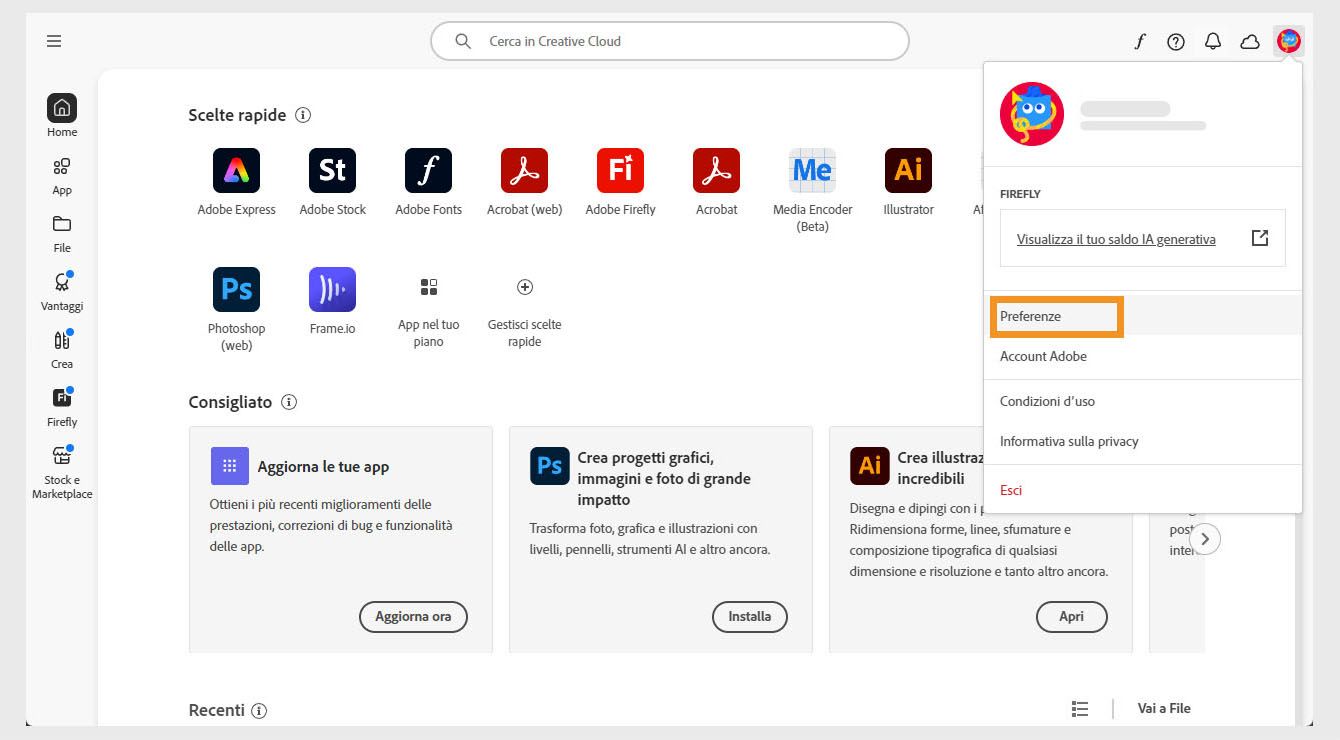Click Gestisci scelte rapide plus icon
Image resolution: width=1340 pixels, height=740 pixels.
(524, 287)
